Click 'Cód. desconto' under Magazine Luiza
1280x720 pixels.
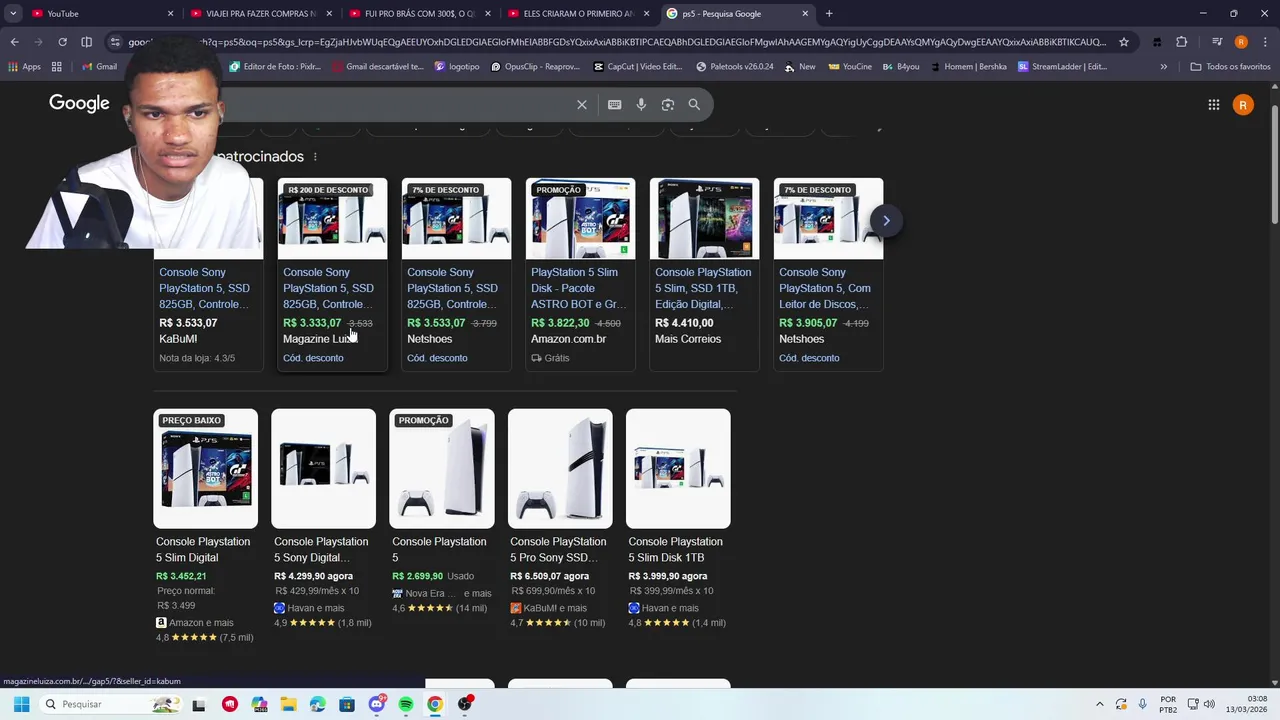[313, 358]
